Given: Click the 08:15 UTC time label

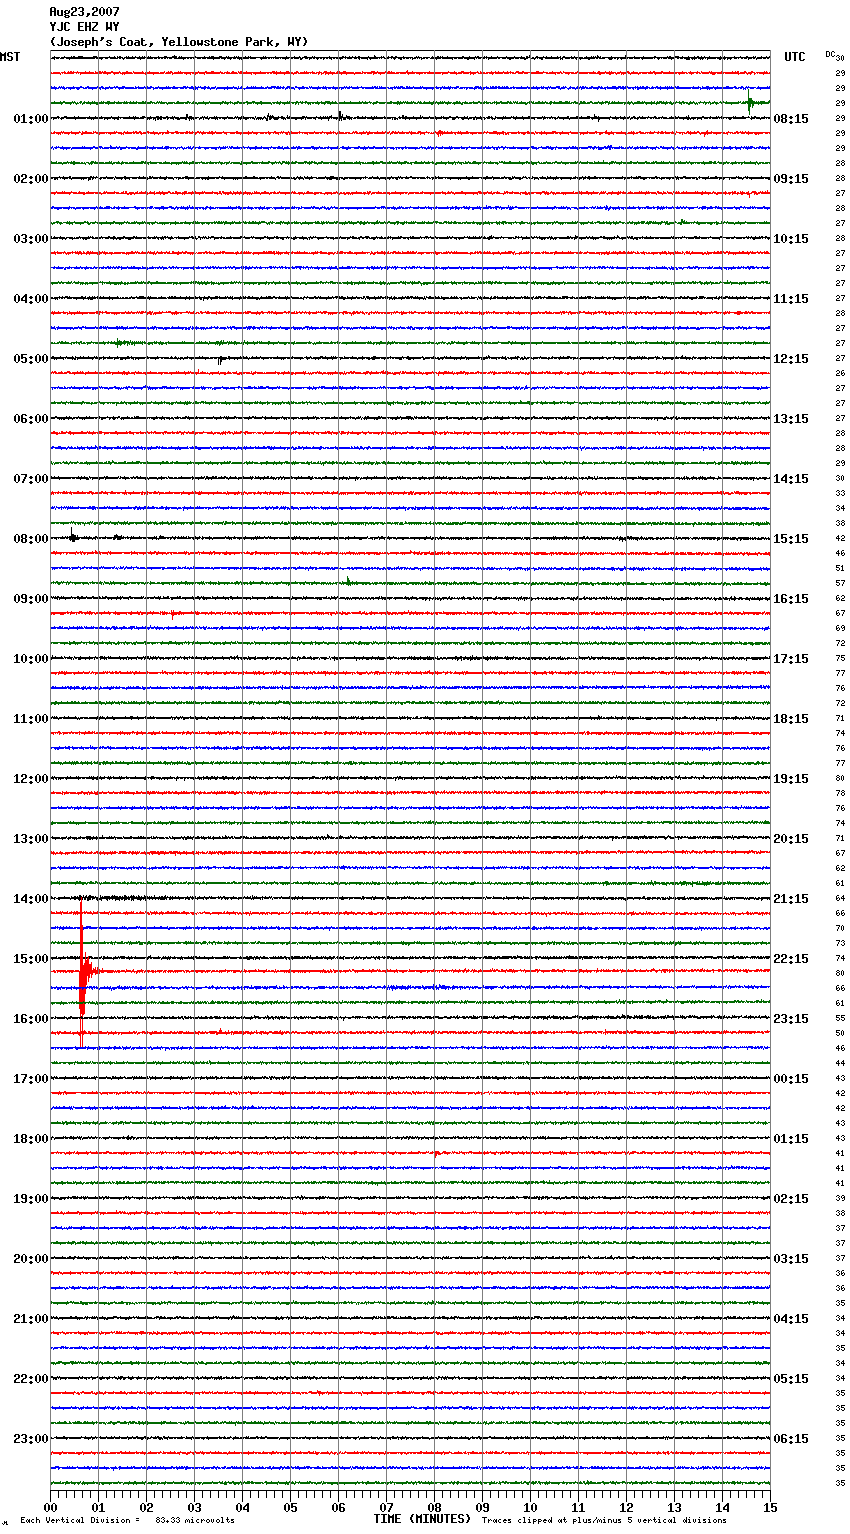Looking at the screenshot, I should click(791, 119).
